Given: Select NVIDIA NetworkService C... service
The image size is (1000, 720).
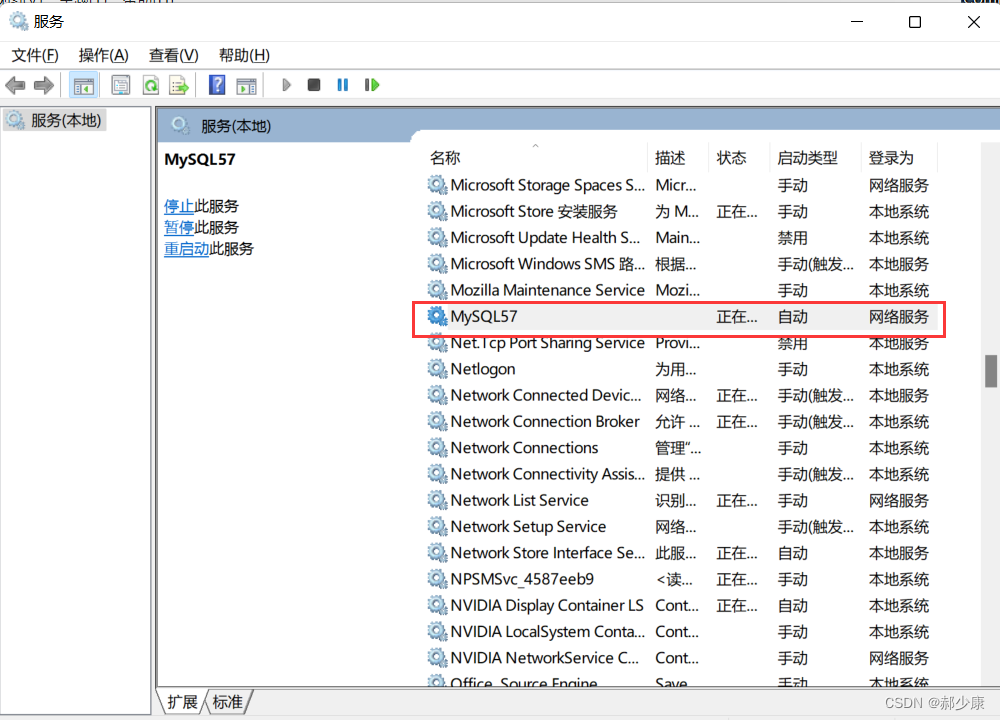Looking at the screenshot, I should [x=545, y=658].
